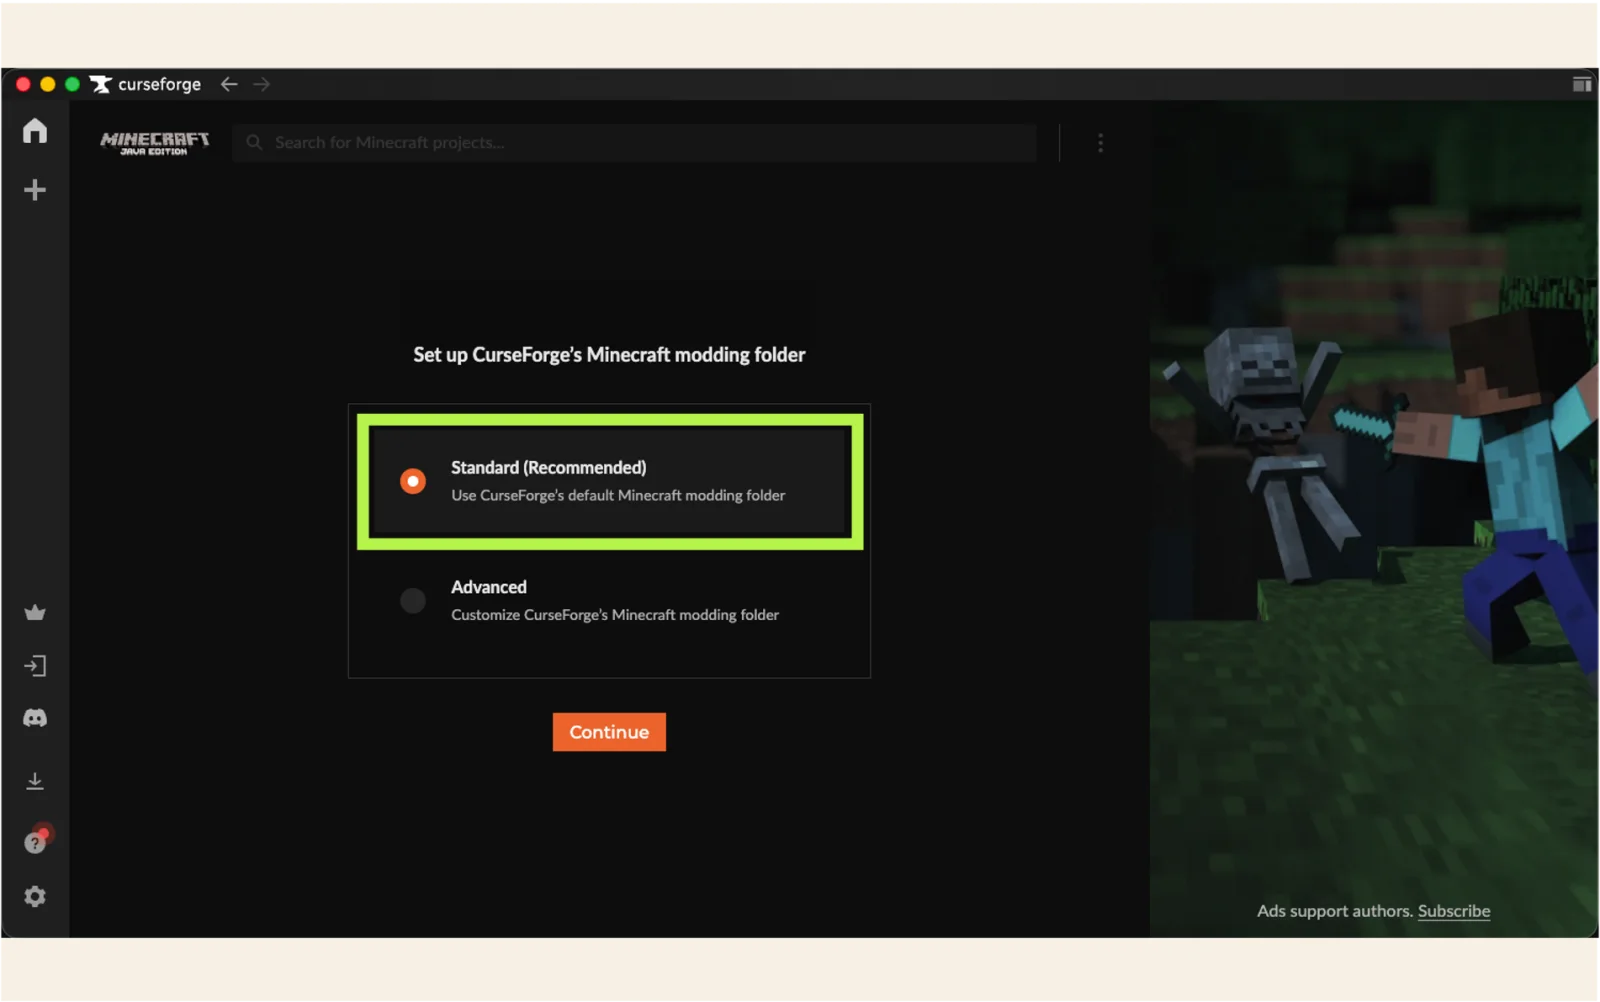Click the 'Advanced' label text
This screenshot has width=1600, height=1002.
tap(488, 587)
